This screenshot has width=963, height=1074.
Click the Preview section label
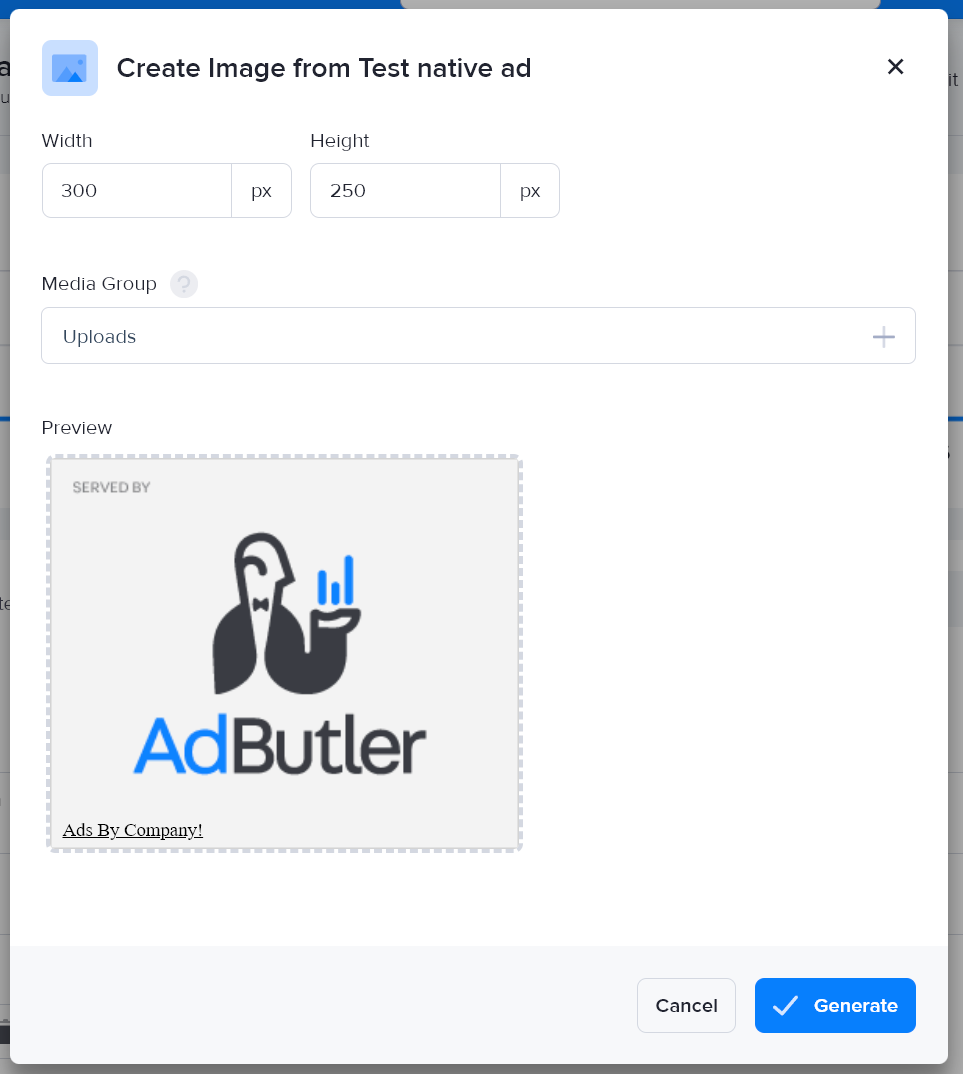tap(77, 428)
